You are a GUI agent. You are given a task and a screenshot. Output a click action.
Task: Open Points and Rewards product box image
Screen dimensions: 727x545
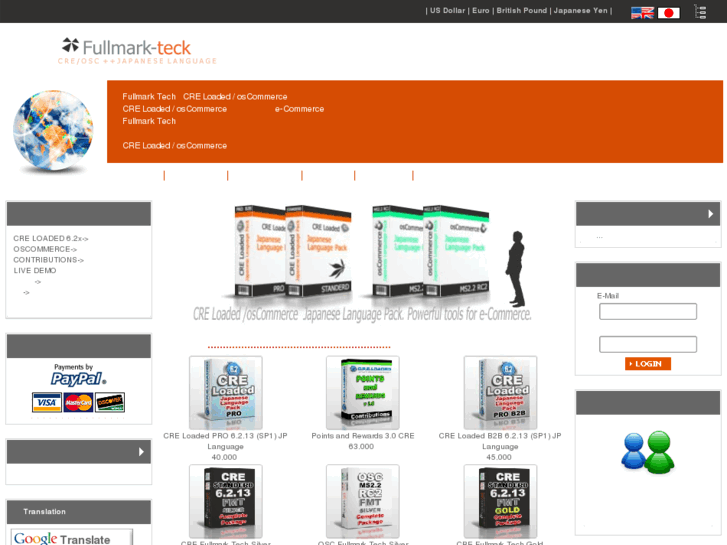[x=363, y=392]
